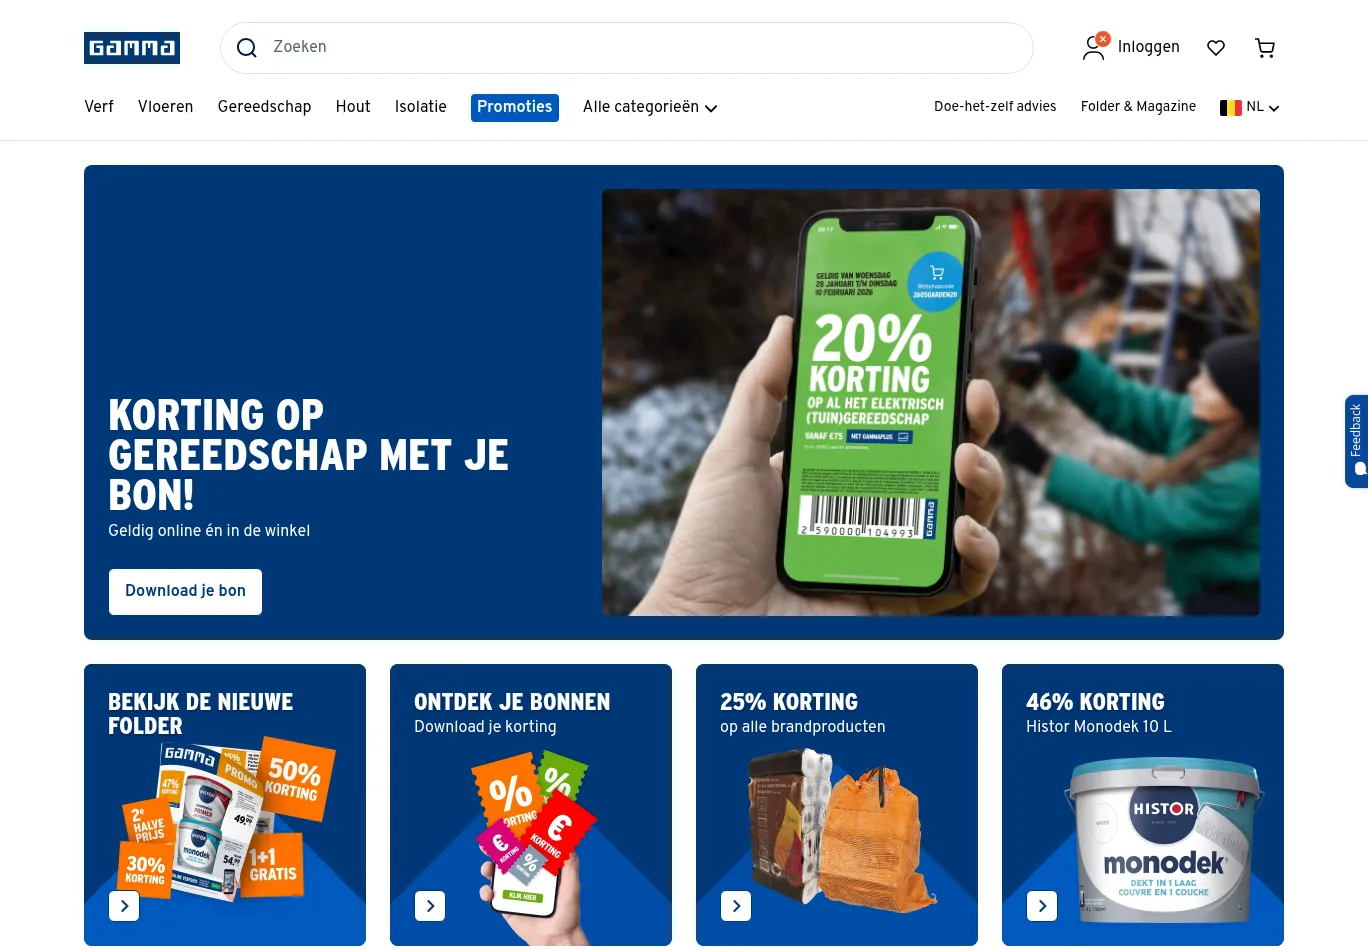Click the Gamma logo
Screen dimensions: 1368x950
pos(132,48)
